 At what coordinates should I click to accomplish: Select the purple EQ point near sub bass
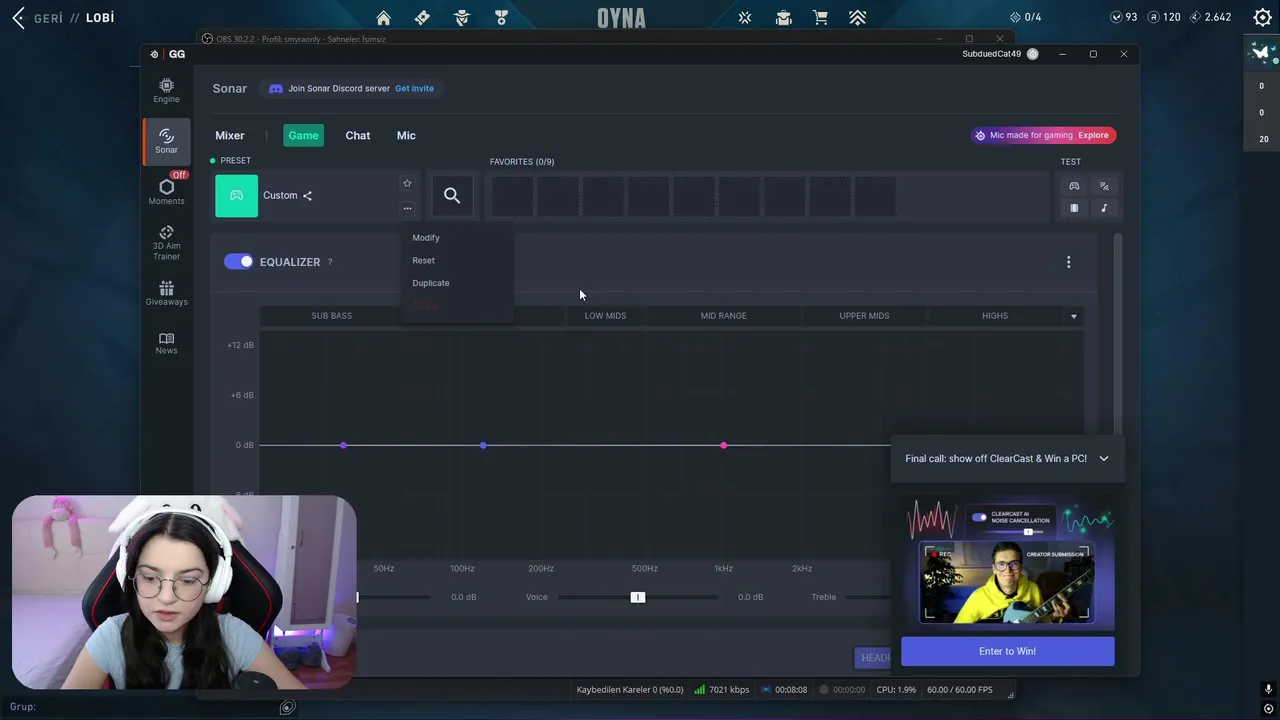(x=343, y=445)
